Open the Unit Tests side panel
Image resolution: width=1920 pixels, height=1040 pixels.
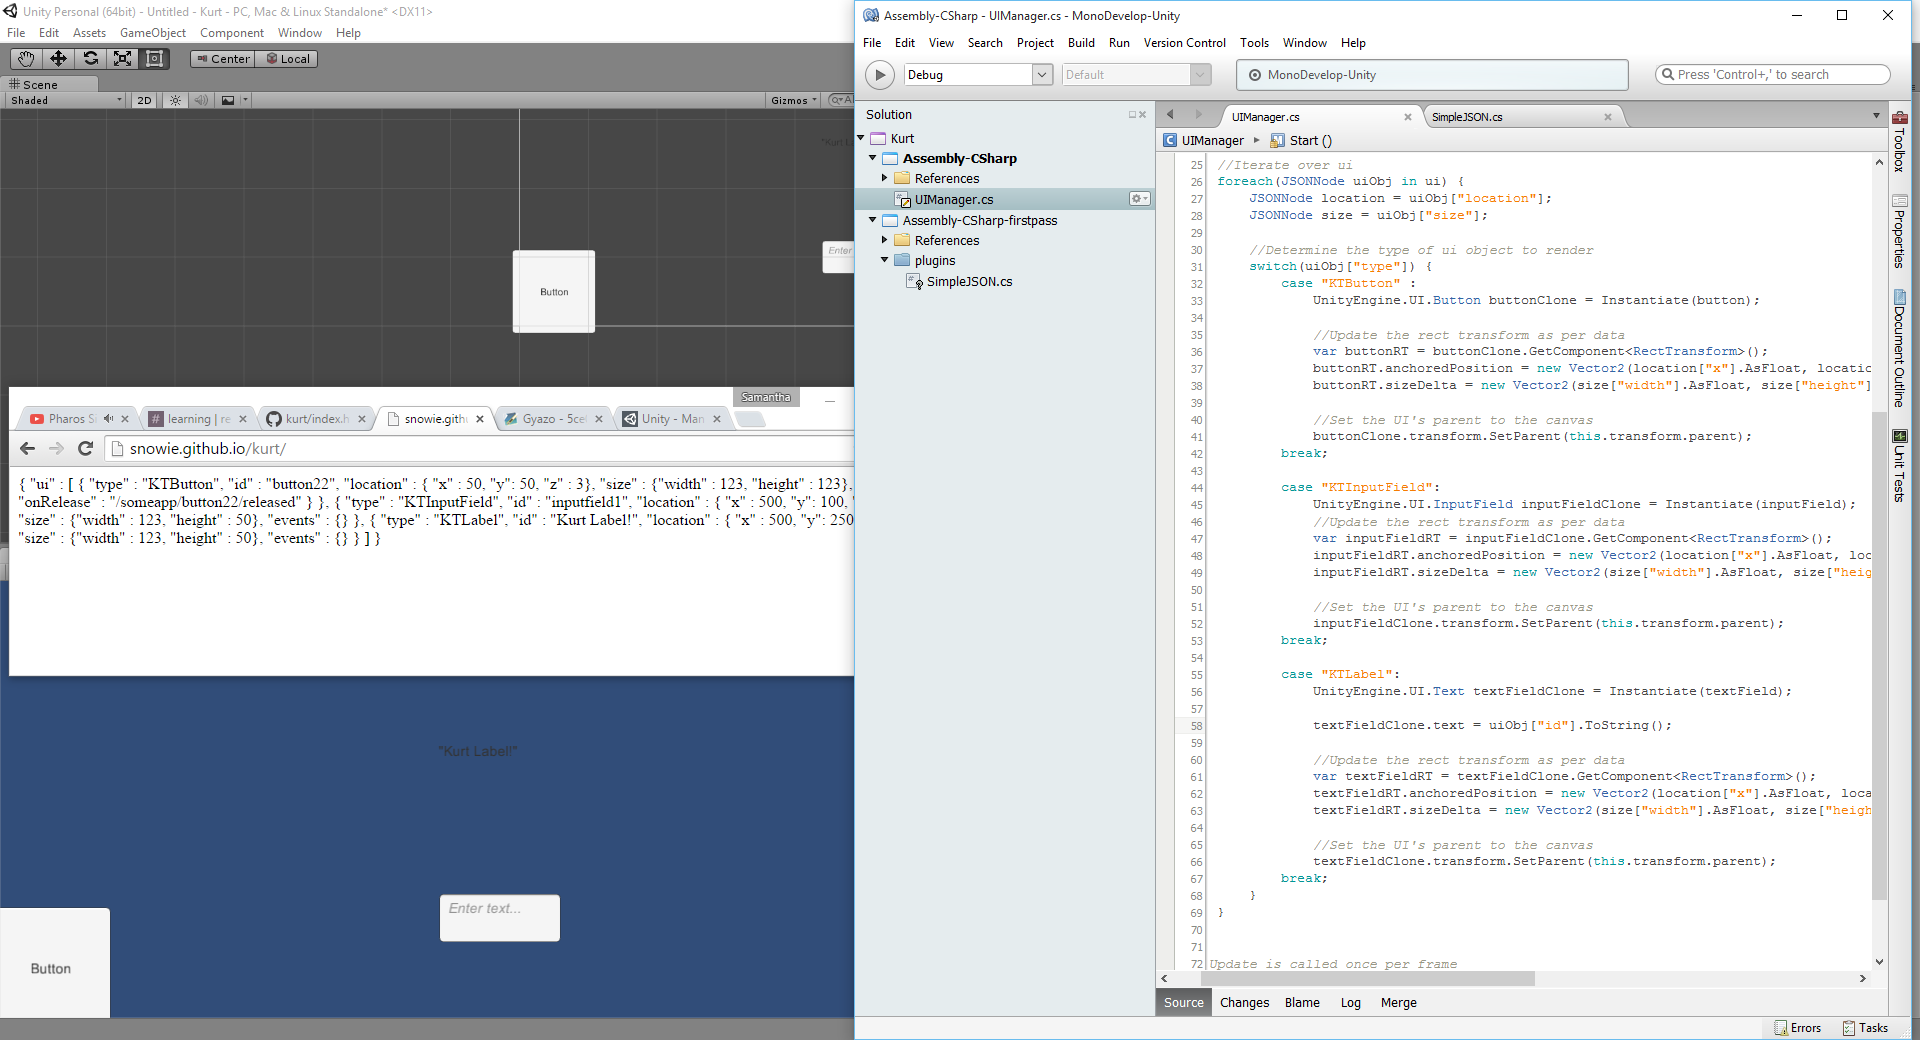tap(1900, 466)
